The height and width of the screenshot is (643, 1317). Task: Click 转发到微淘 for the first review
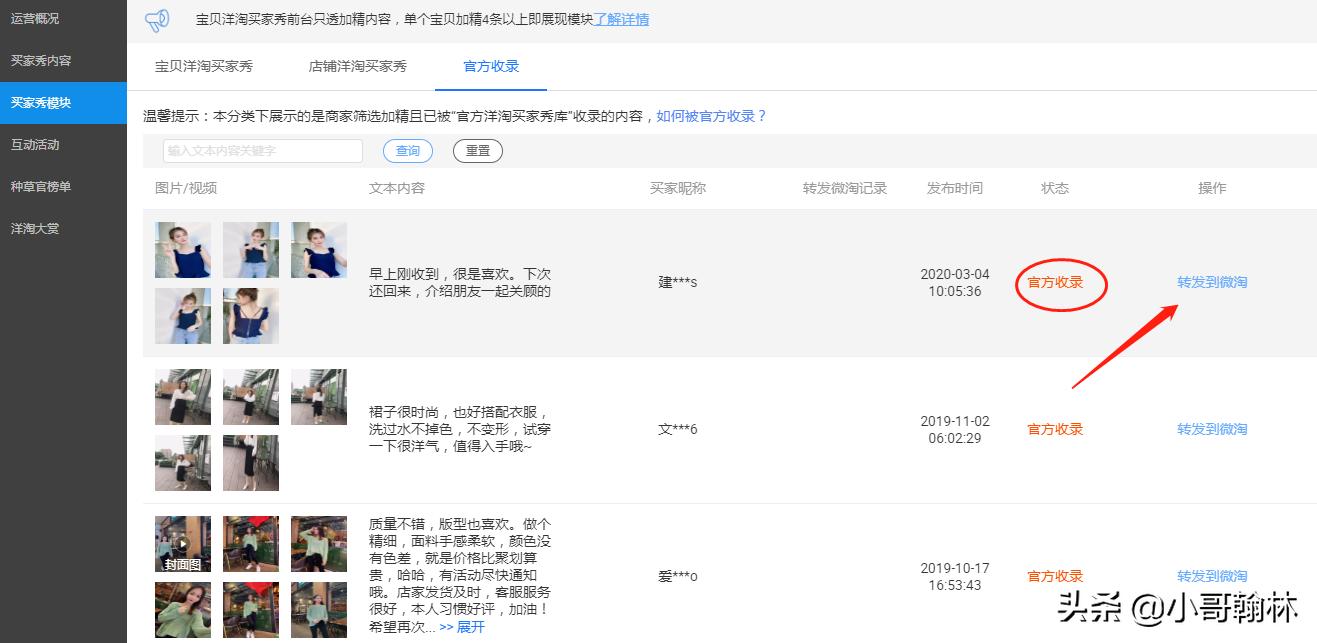coord(1211,282)
